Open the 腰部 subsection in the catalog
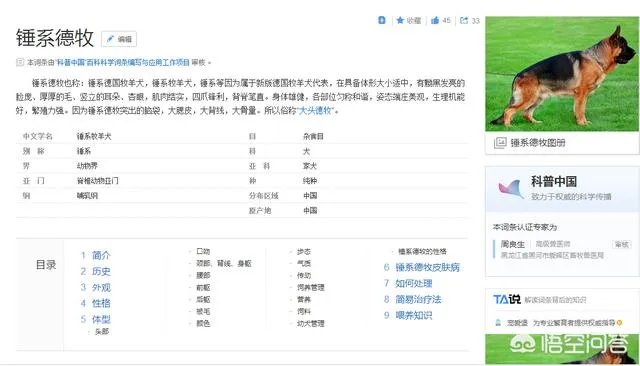Image resolution: width=640 pixels, height=366 pixels. click(203, 275)
